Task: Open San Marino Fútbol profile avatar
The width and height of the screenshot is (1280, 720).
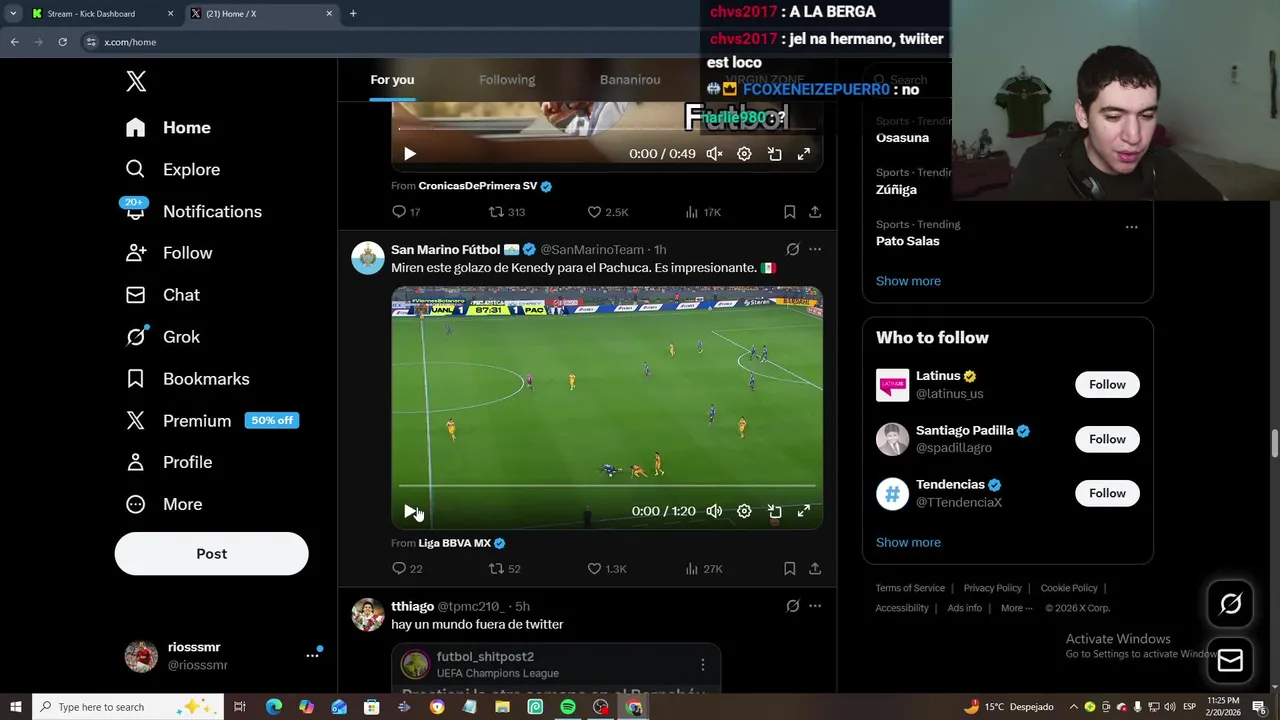Action: coord(368,258)
